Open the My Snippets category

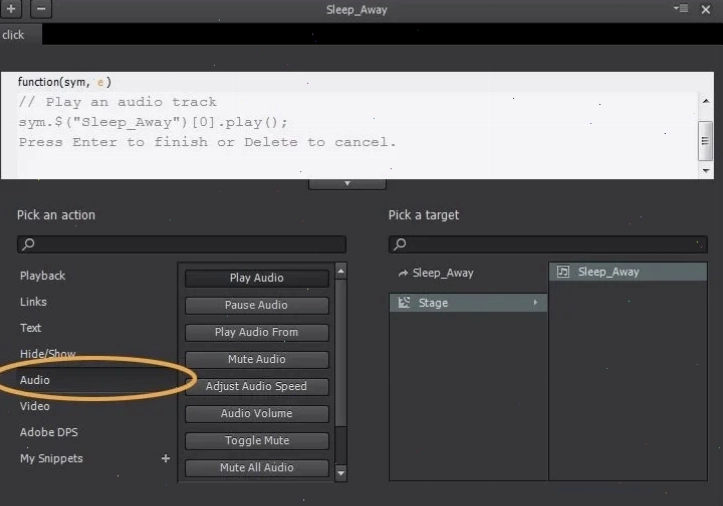[x=51, y=458]
